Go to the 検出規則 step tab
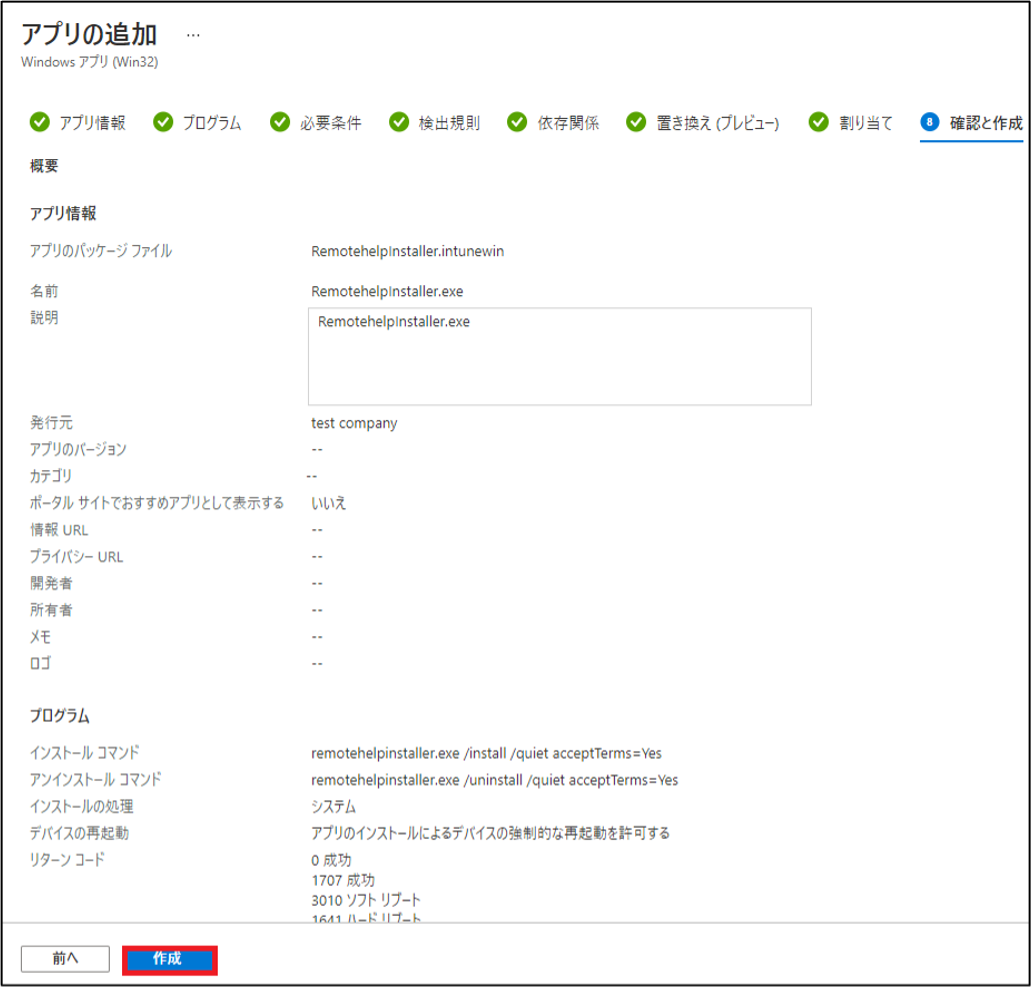The width and height of the screenshot is (1032, 989). [449, 123]
